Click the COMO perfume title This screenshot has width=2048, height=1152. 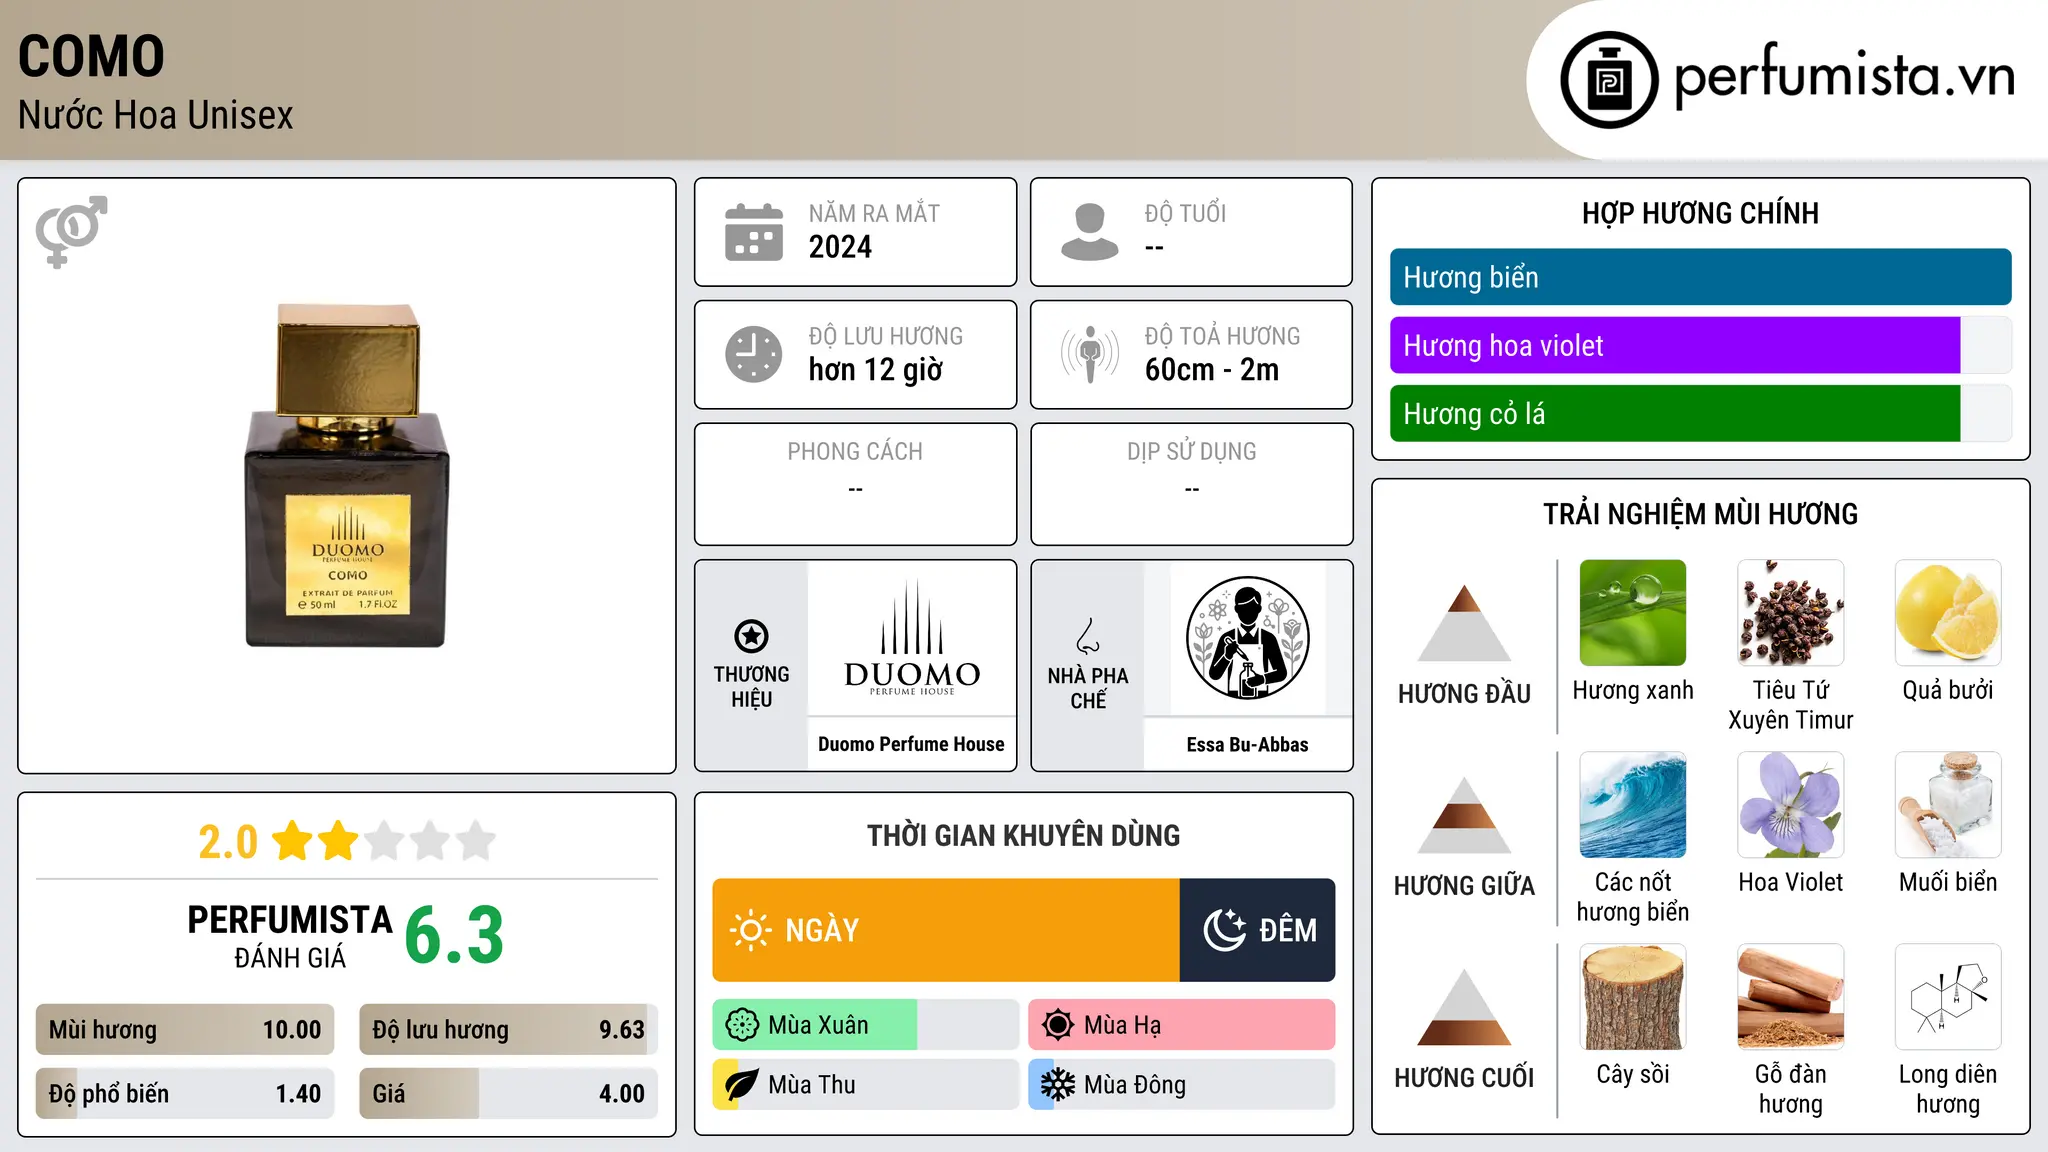tap(91, 56)
